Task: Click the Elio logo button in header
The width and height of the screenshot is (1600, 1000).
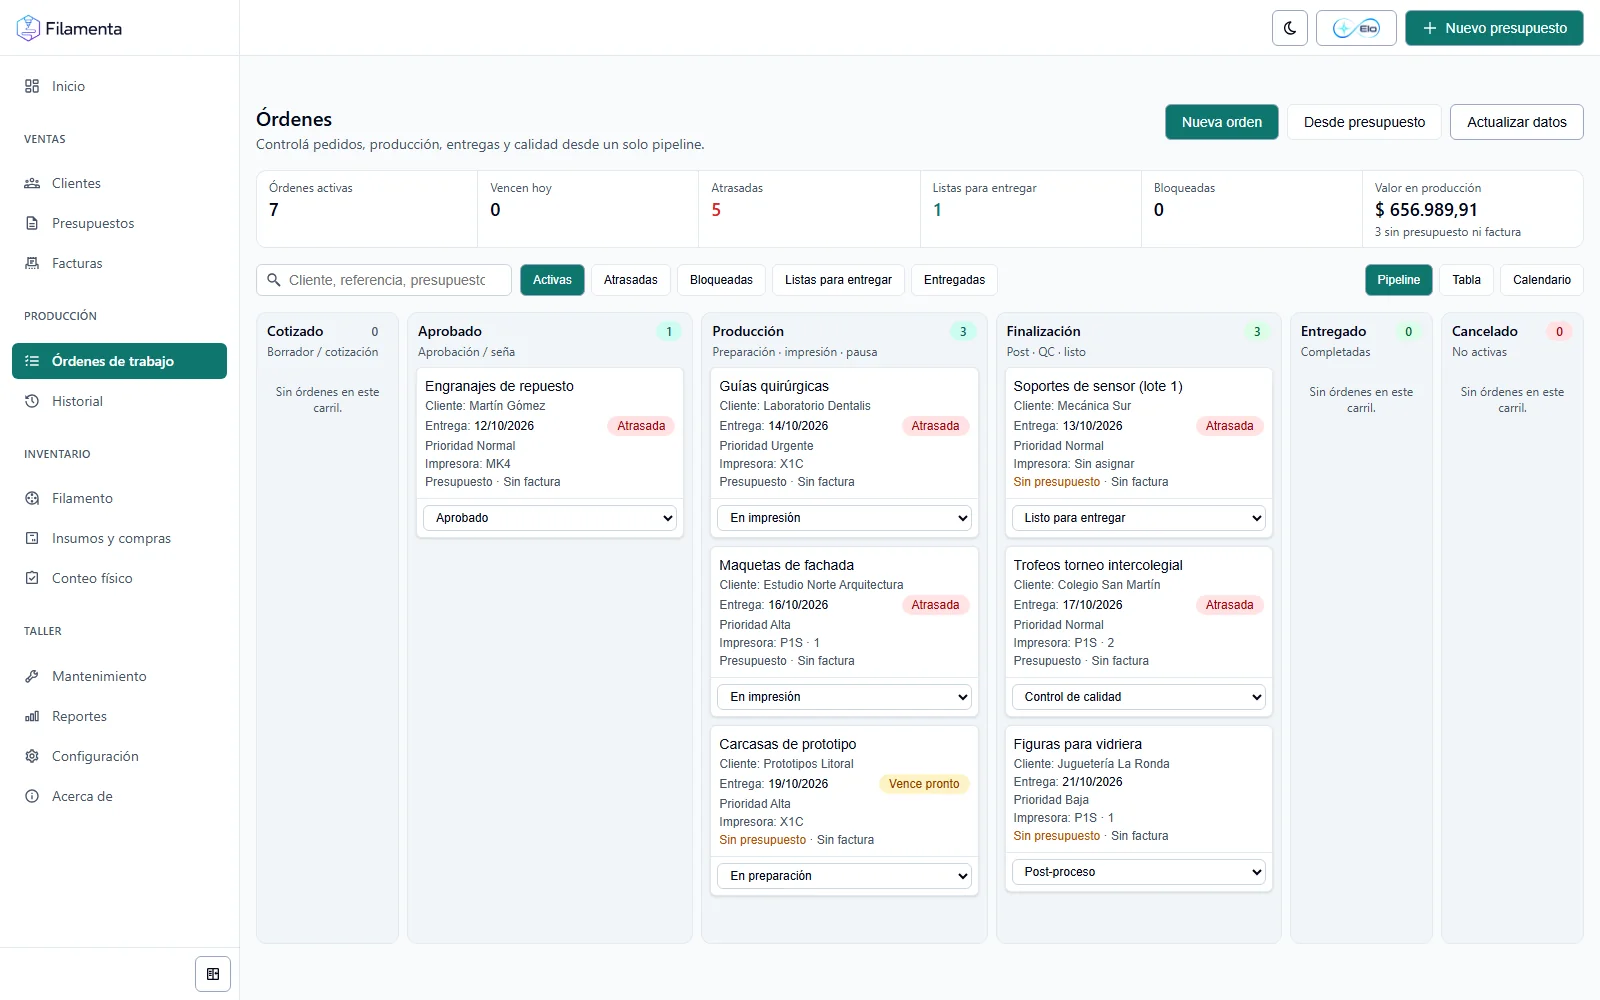Action: [x=1356, y=28]
